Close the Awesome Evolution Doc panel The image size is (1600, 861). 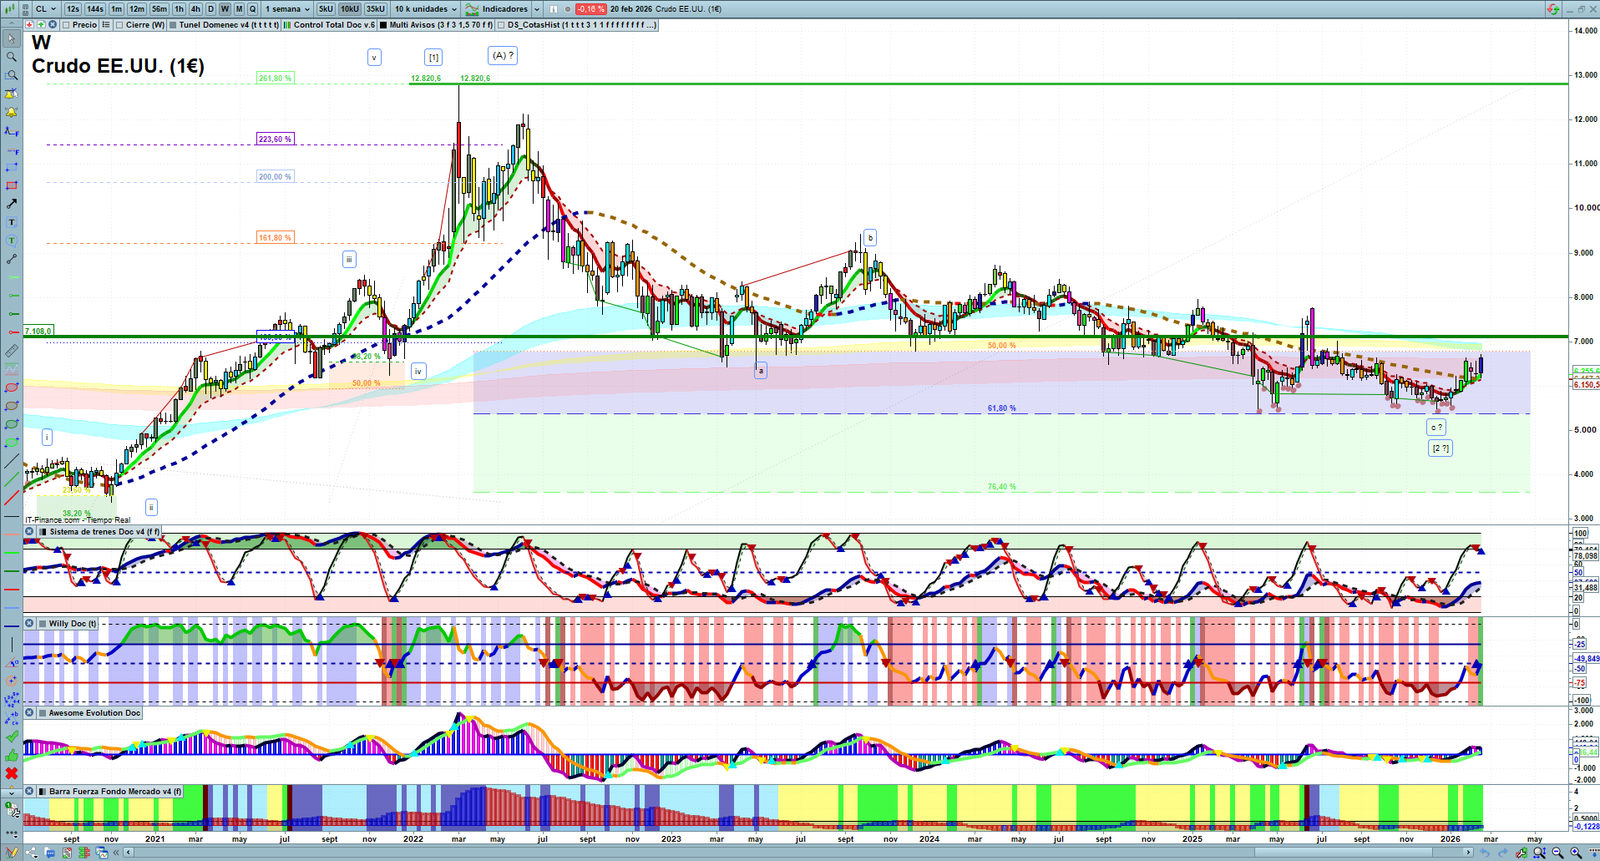29,713
